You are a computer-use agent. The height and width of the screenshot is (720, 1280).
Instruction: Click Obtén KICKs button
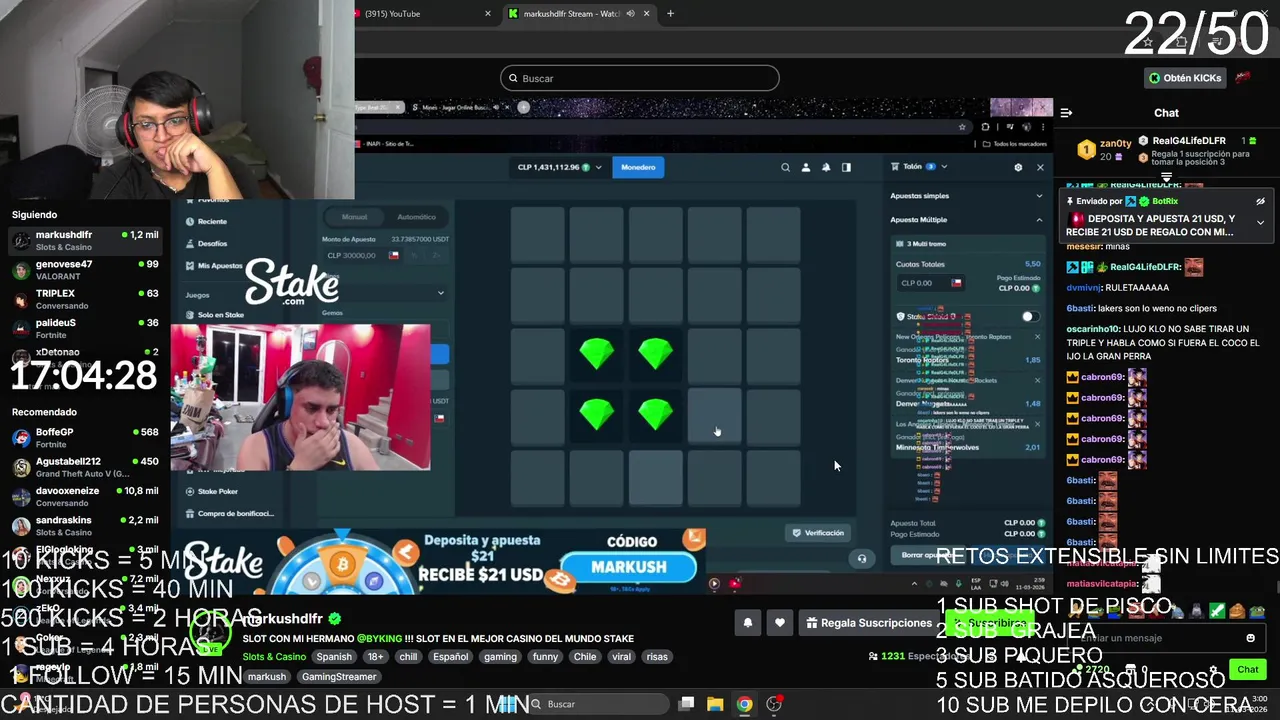[1184, 78]
